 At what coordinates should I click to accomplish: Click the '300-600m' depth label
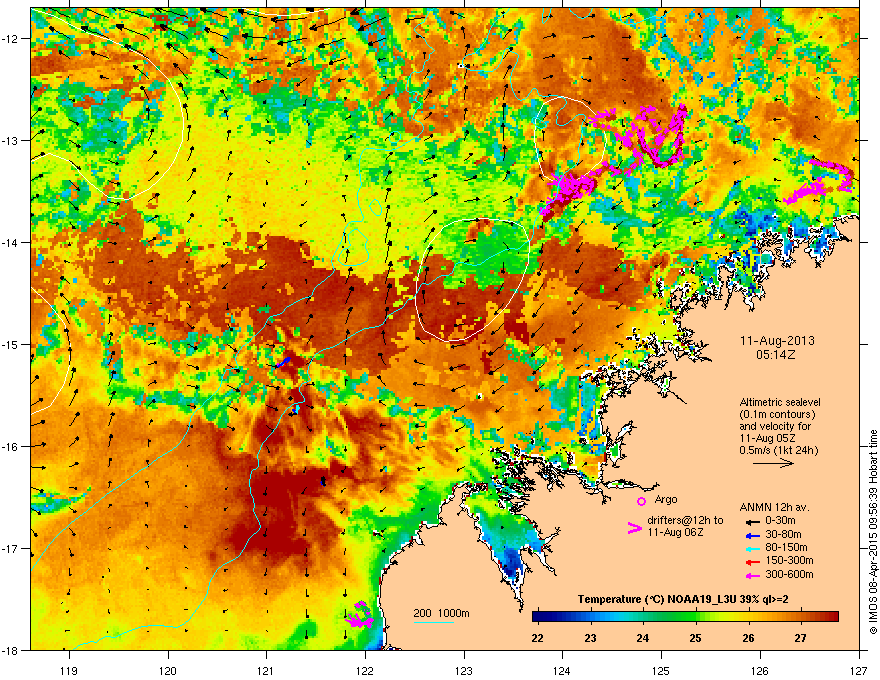[789, 575]
